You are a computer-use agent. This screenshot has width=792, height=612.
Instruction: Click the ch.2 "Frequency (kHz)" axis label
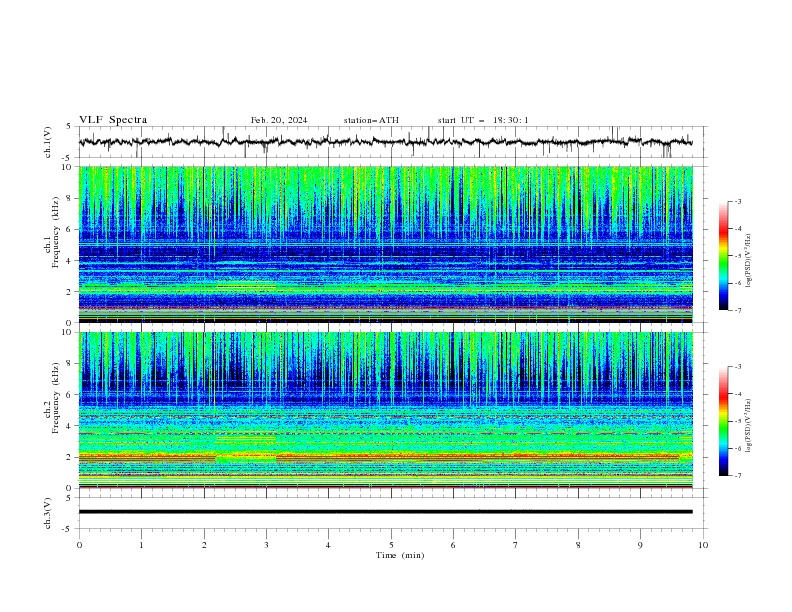(56, 398)
